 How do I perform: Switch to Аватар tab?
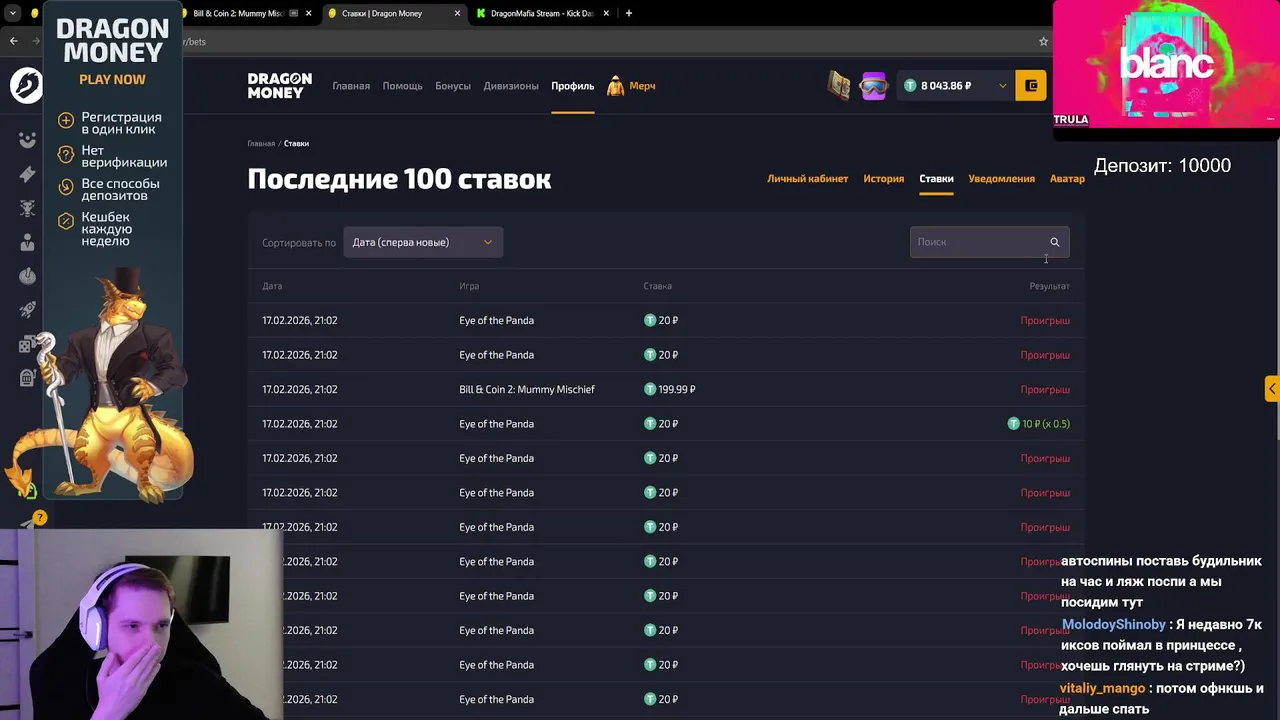point(1067,179)
